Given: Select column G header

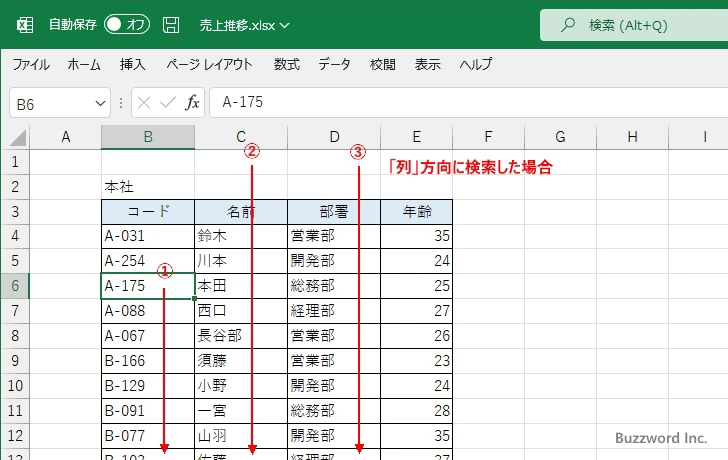Looking at the screenshot, I should (560, 137).
